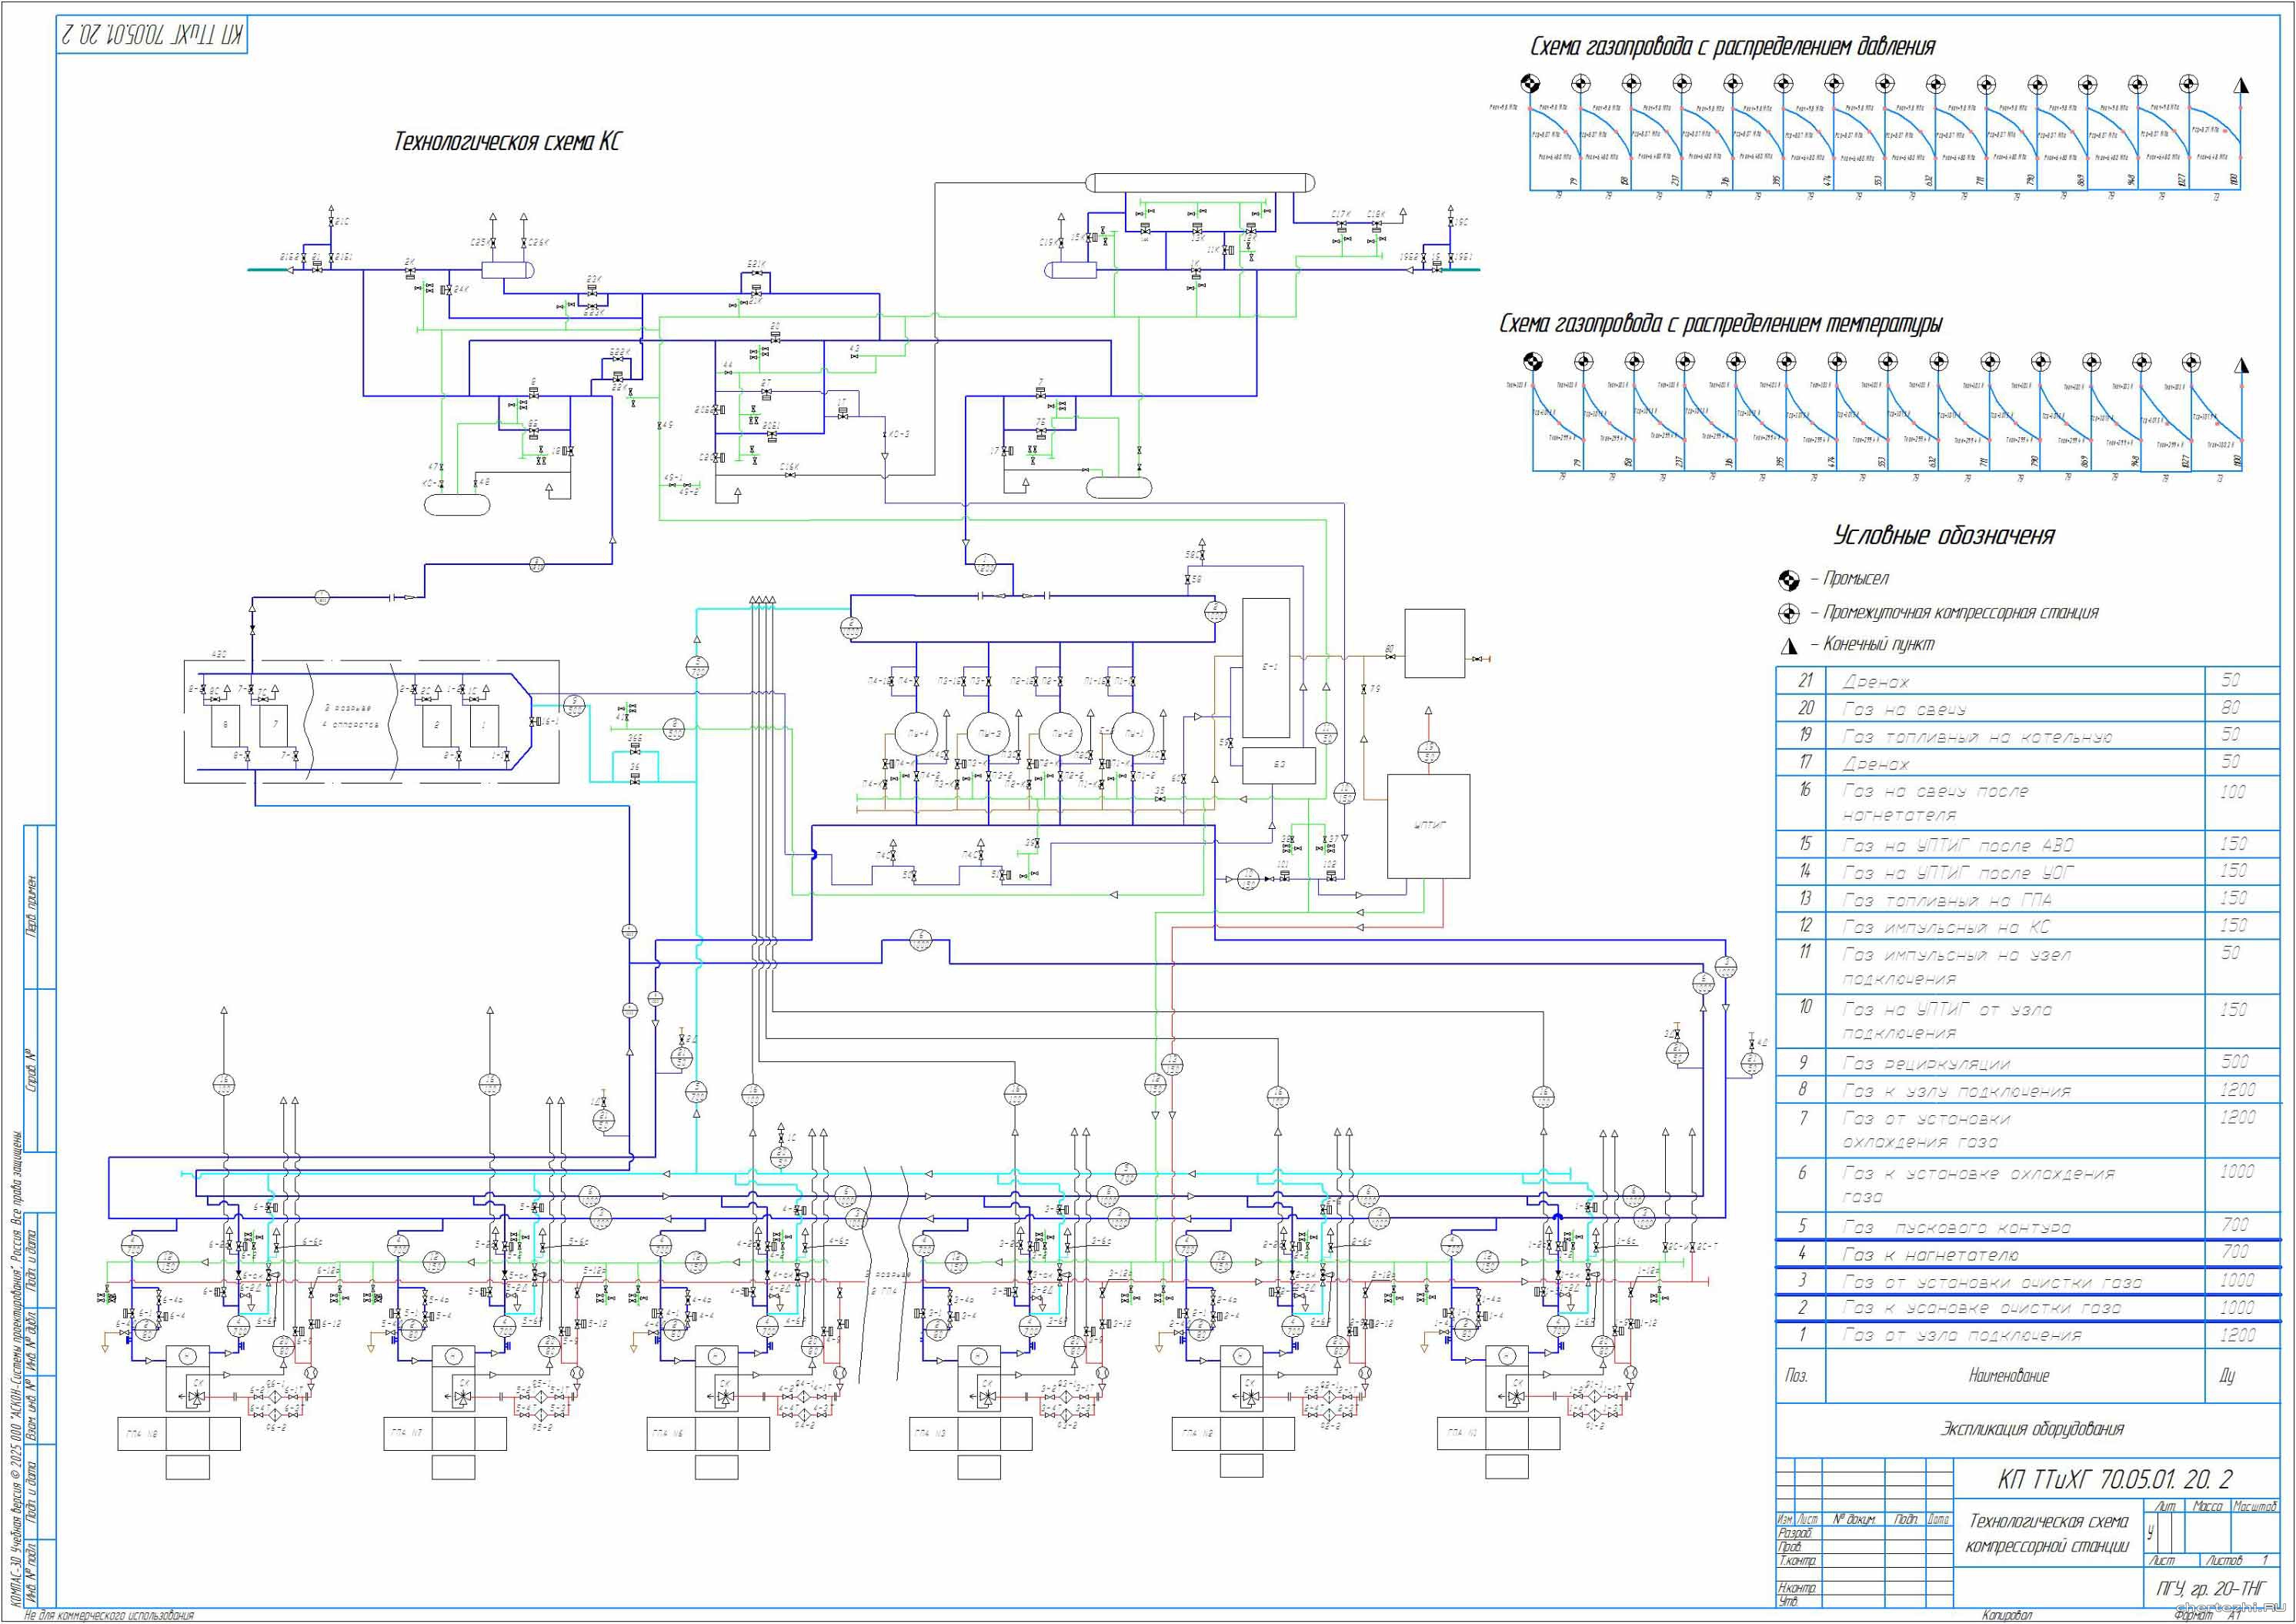Select table row 'Газ рециркуляции'
This screenshot has width=2296, height=1624.
click(x=1925, y=1063)
